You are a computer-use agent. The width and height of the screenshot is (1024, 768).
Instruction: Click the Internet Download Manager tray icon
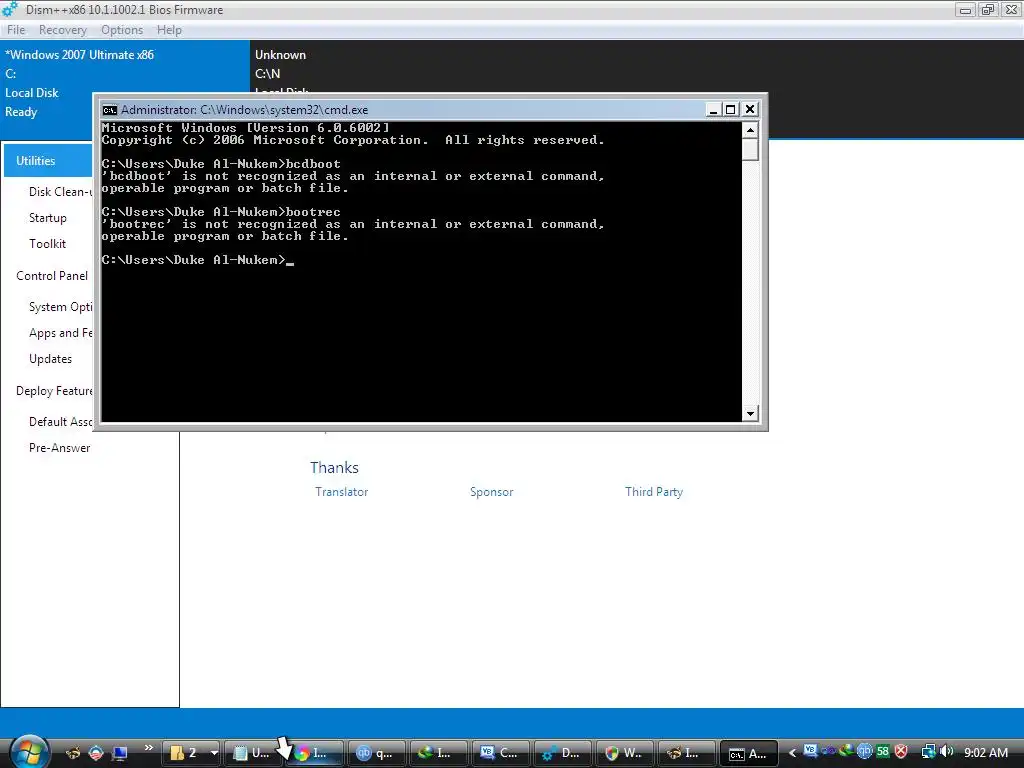click(x=846, y=751)
